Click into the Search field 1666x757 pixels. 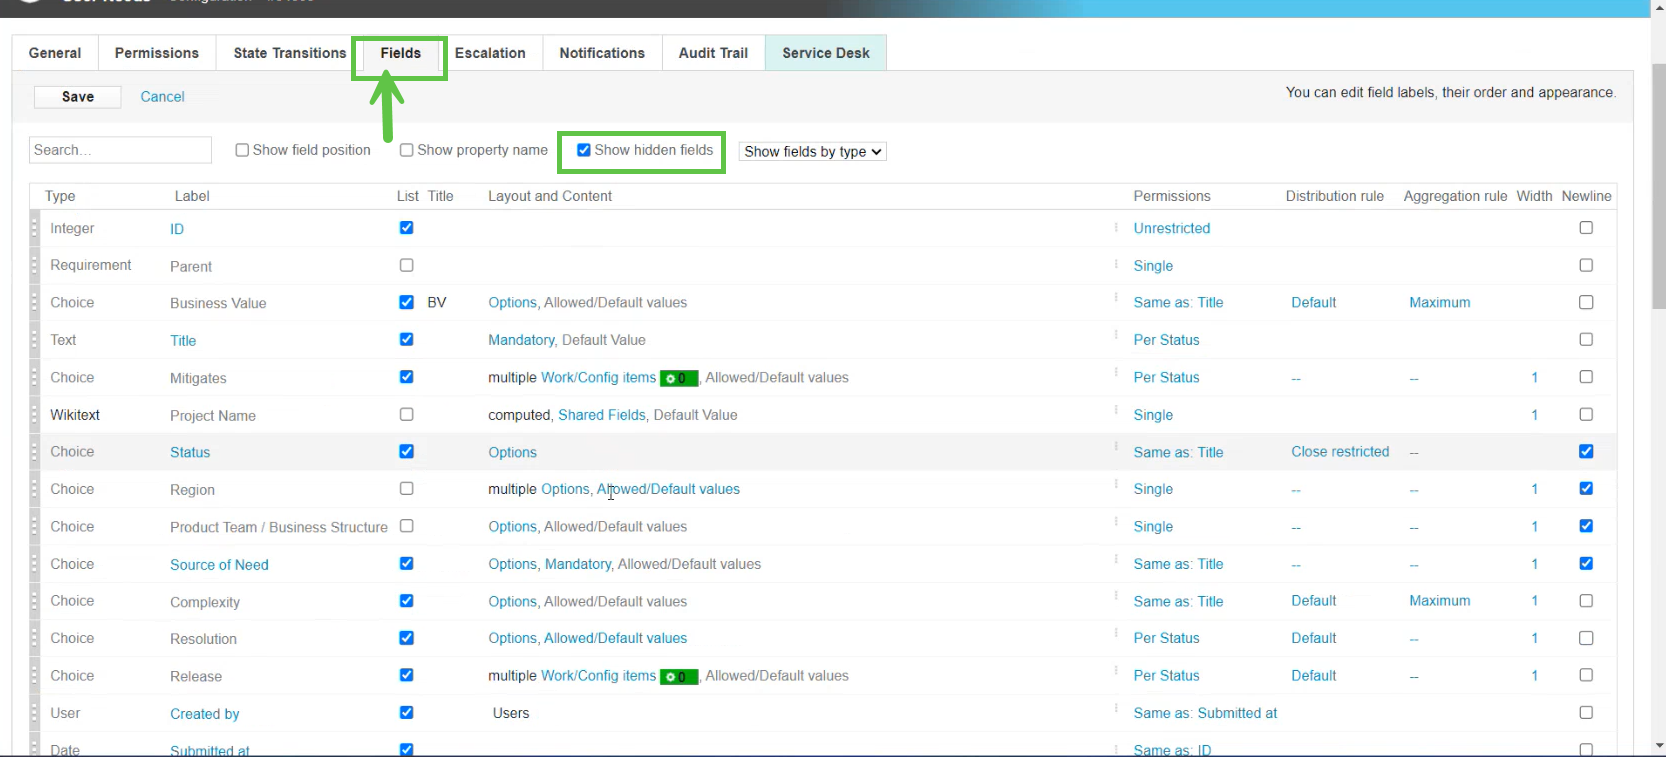coord(120,150)
